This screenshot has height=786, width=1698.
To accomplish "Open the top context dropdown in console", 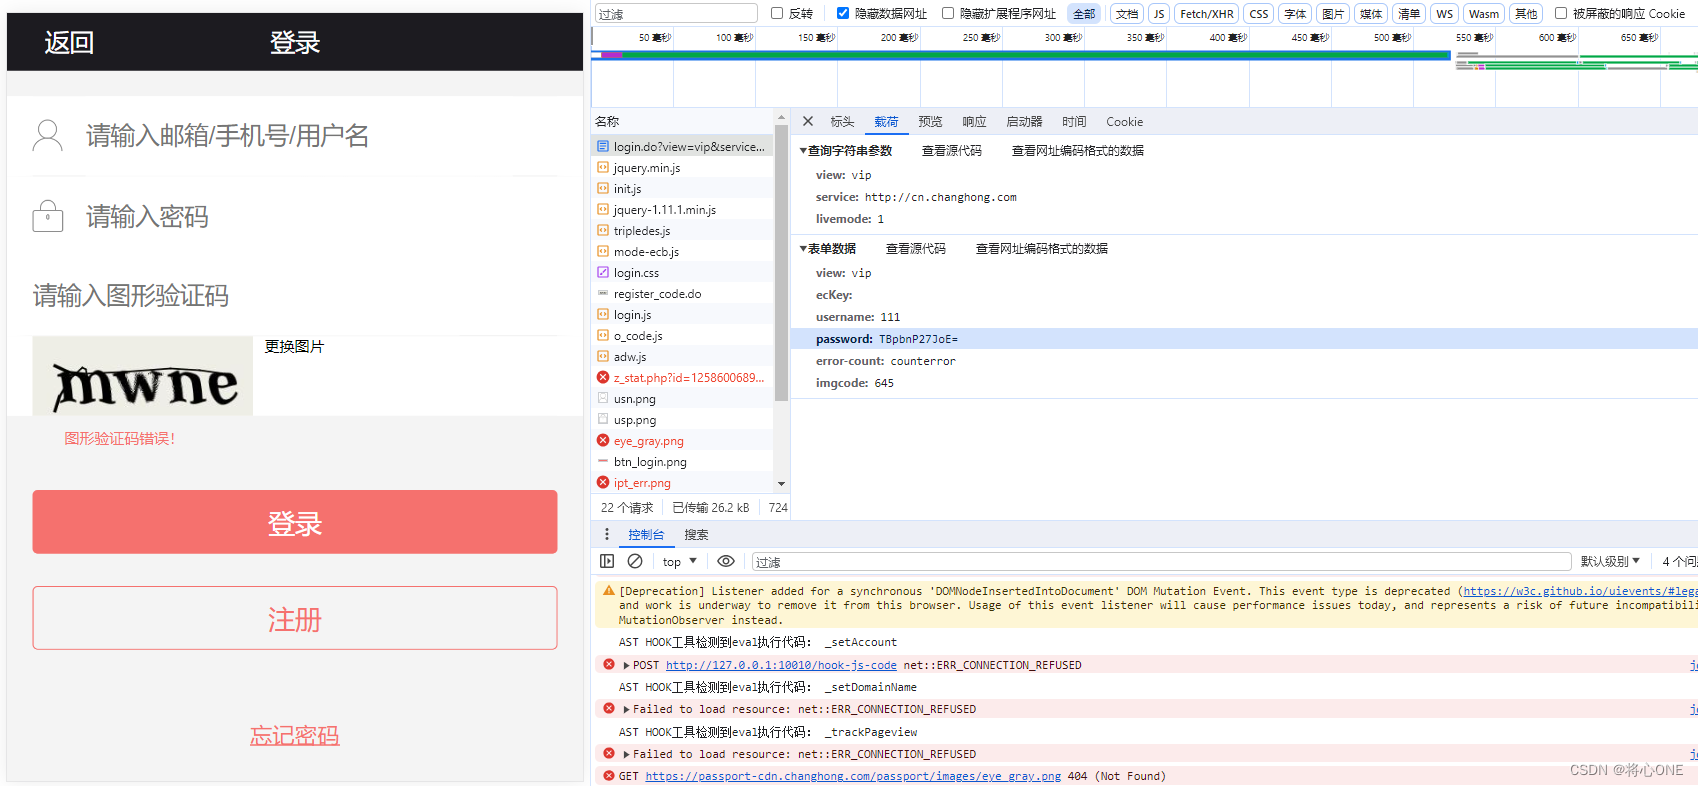I will click(680, 562).
